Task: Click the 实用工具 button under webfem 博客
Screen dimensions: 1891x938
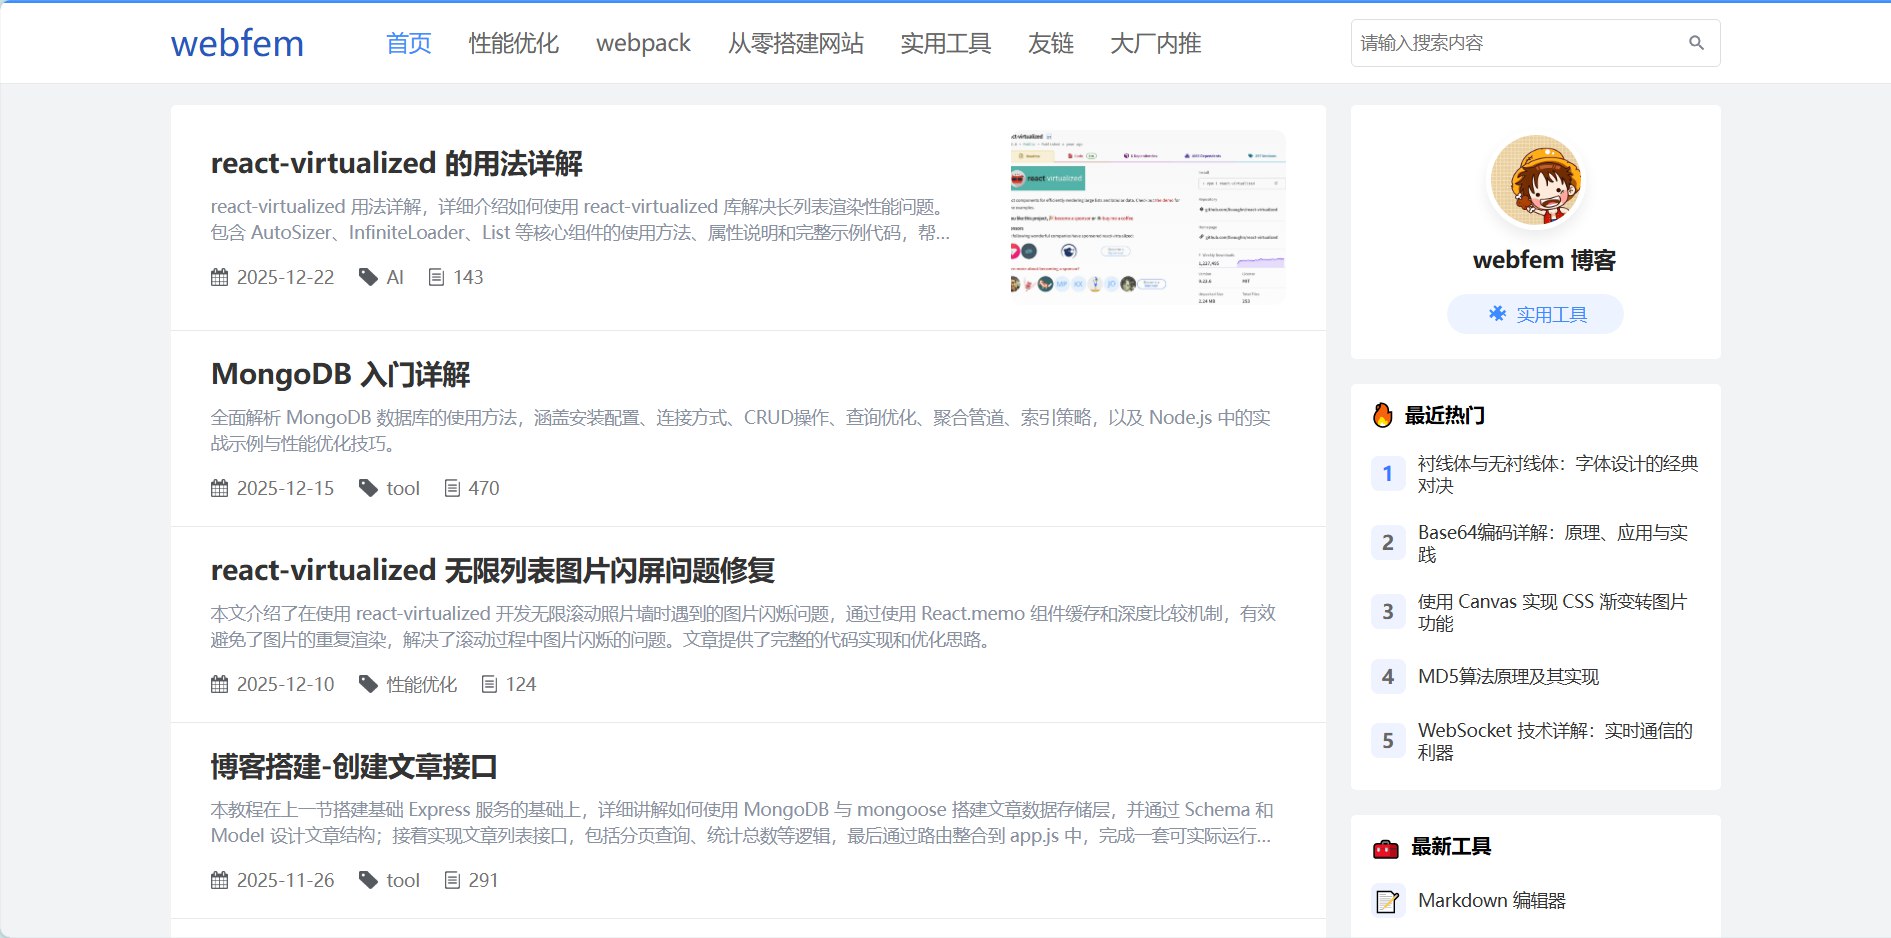Action: click(x=1534, y=313)
